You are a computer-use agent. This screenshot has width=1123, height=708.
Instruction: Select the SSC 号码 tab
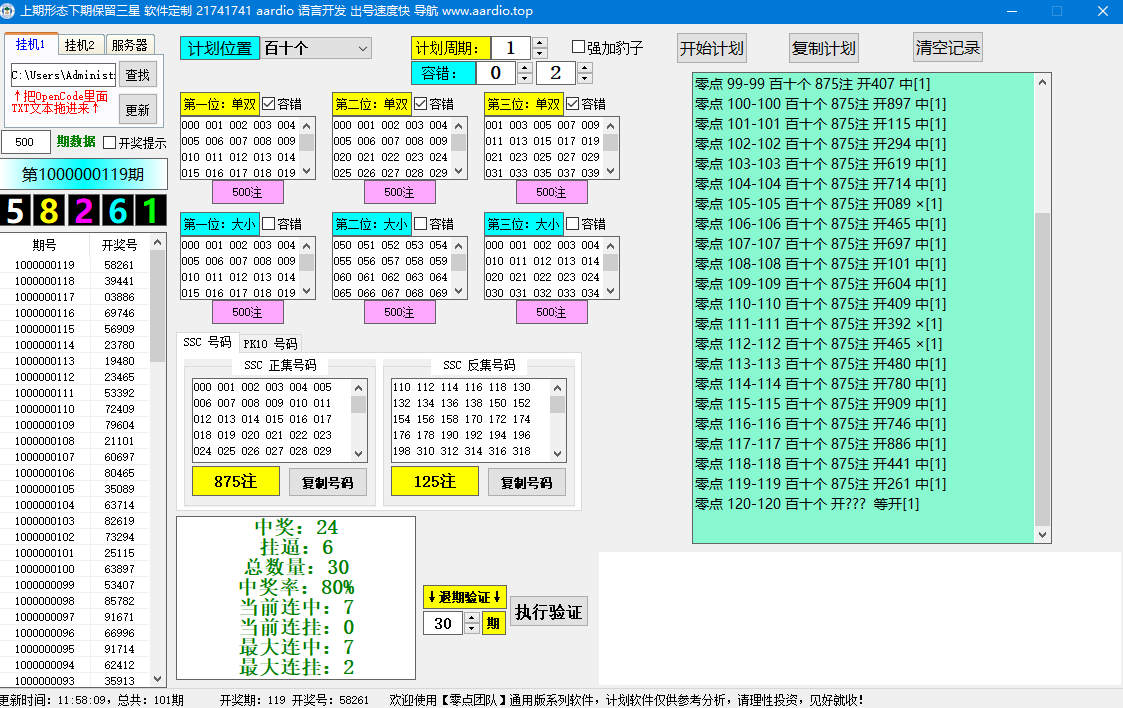pyautogui.click(x=207, y=342)
